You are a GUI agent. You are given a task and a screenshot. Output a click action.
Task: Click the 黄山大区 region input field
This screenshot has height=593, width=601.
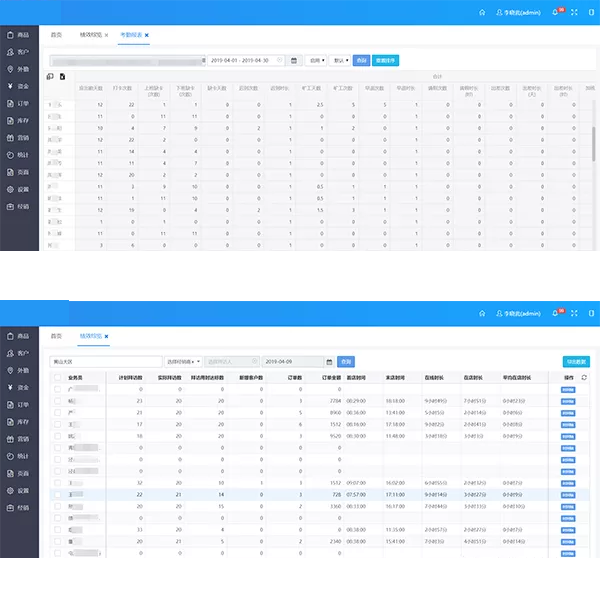[105, 361]
